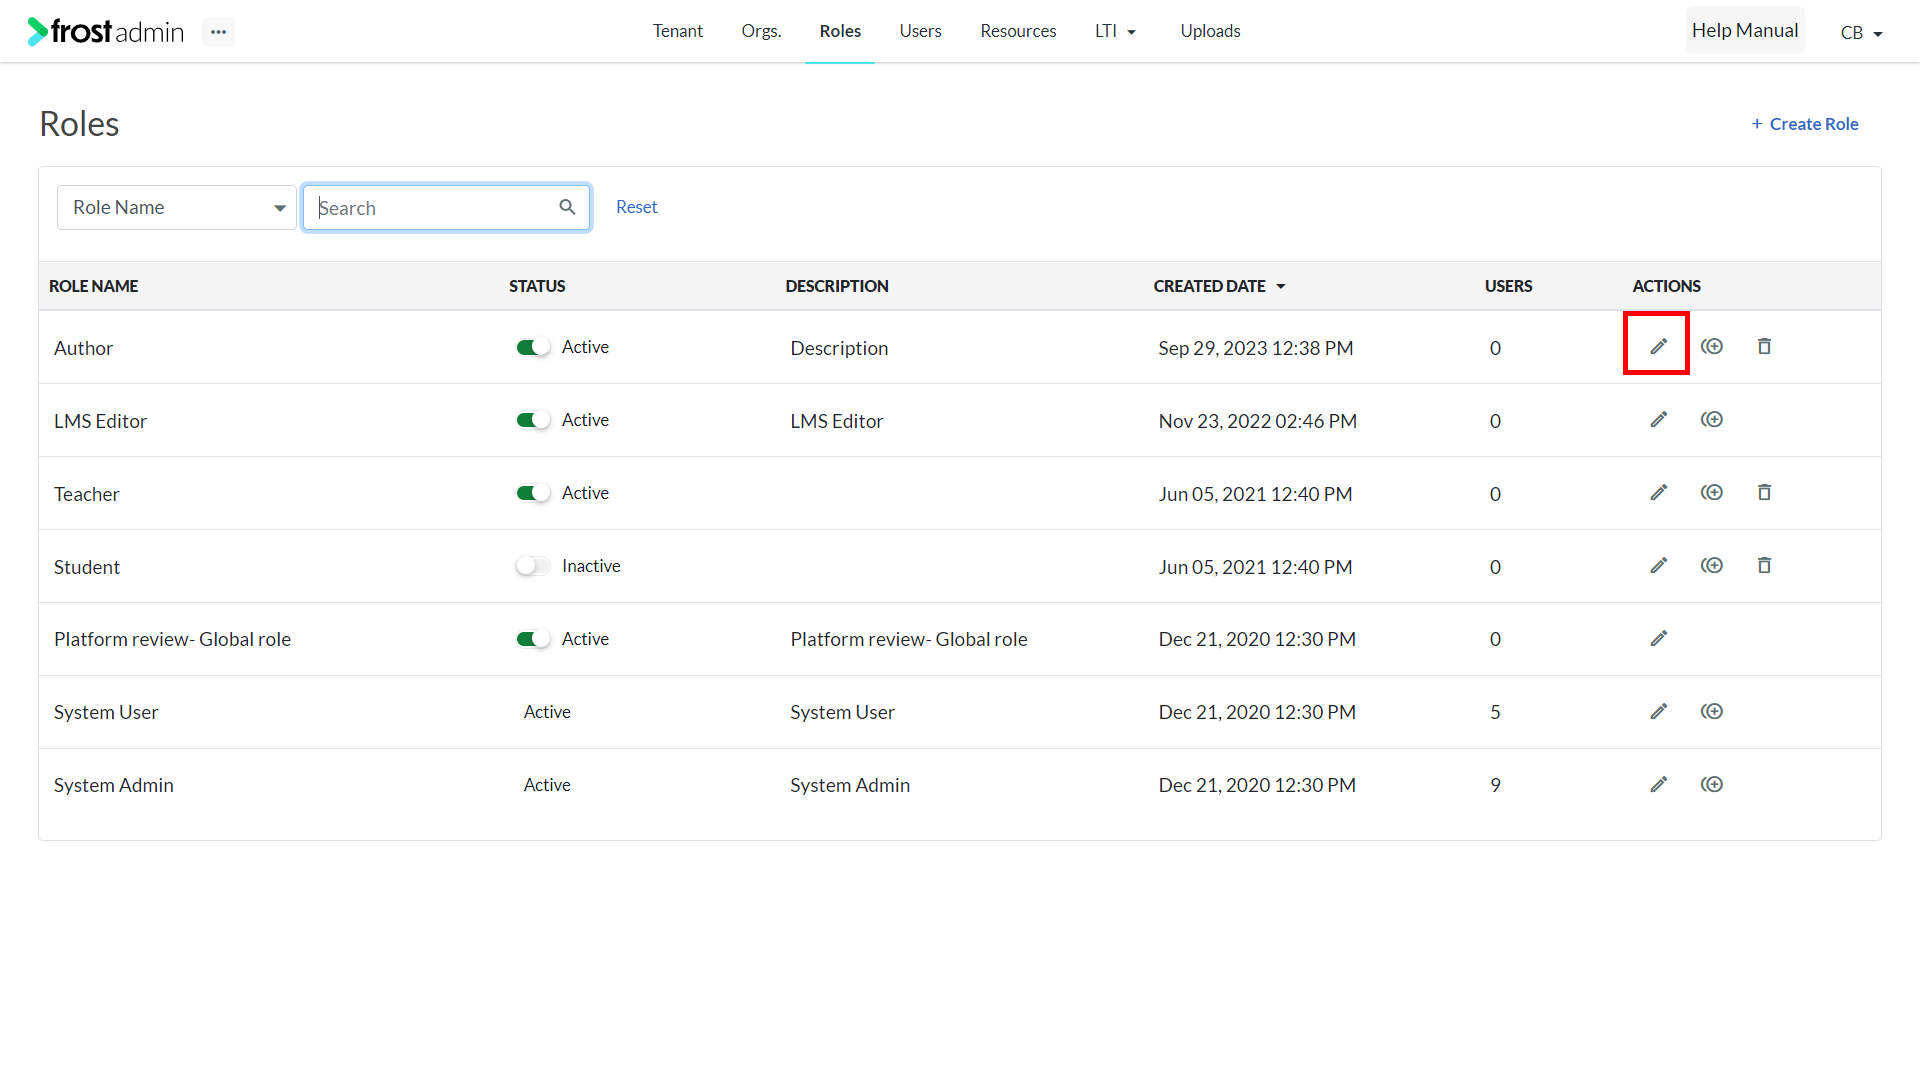Click the search magnifier icon
The height and width of the screenshot is (1080, 1920).
click(567, 207)
